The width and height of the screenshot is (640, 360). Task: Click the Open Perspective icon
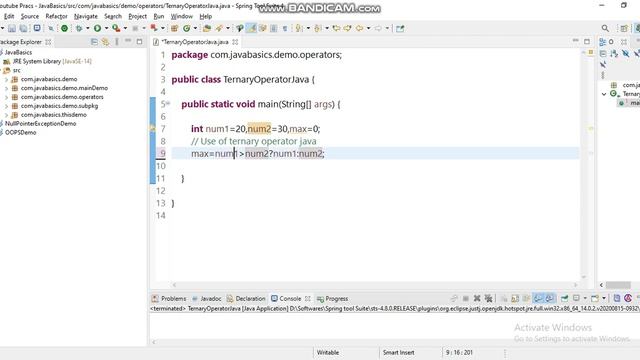pos(624,28)
